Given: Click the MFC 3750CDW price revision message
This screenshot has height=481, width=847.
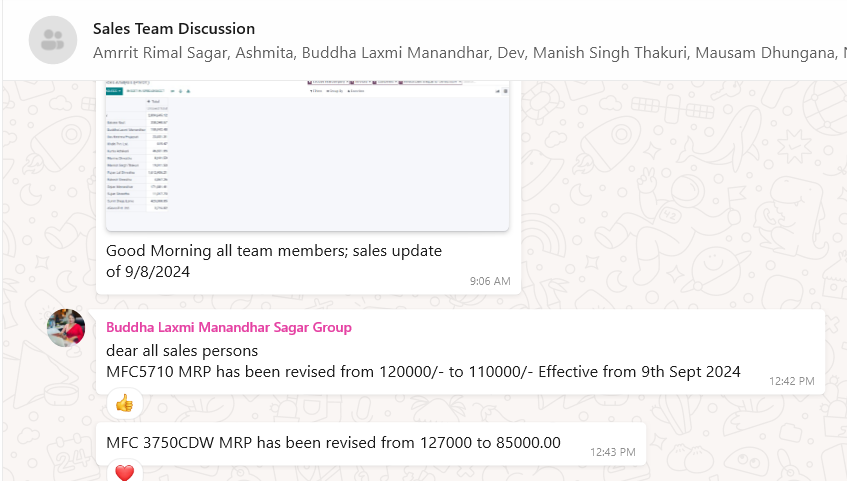Looking at the screenshot, I should click(x=333, y=442).
